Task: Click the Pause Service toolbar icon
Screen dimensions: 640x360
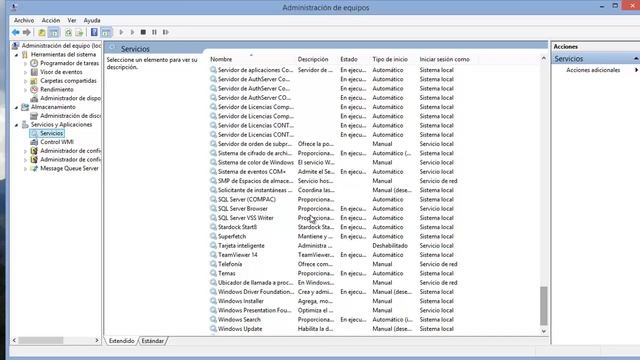Action: pos(154,32)
